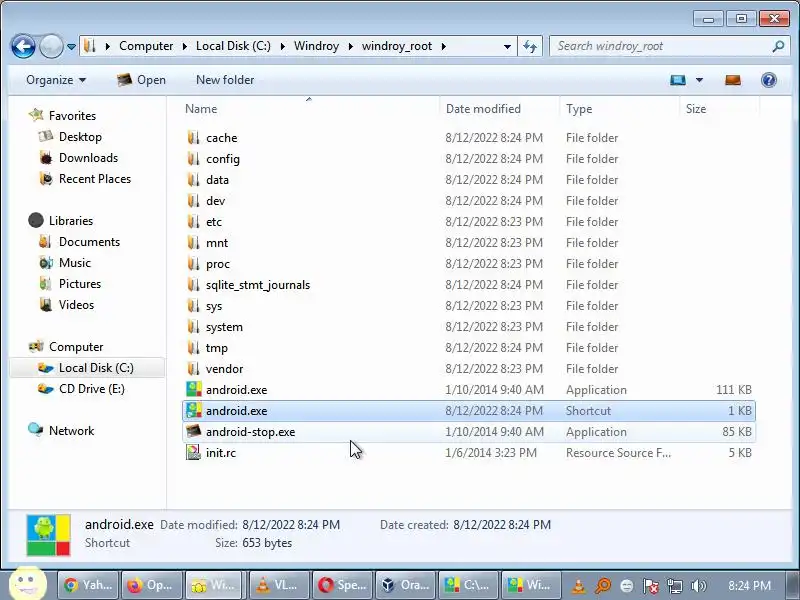Select the cache folder icon
Screen dimensions: 800x600
(x=193, y=138)
